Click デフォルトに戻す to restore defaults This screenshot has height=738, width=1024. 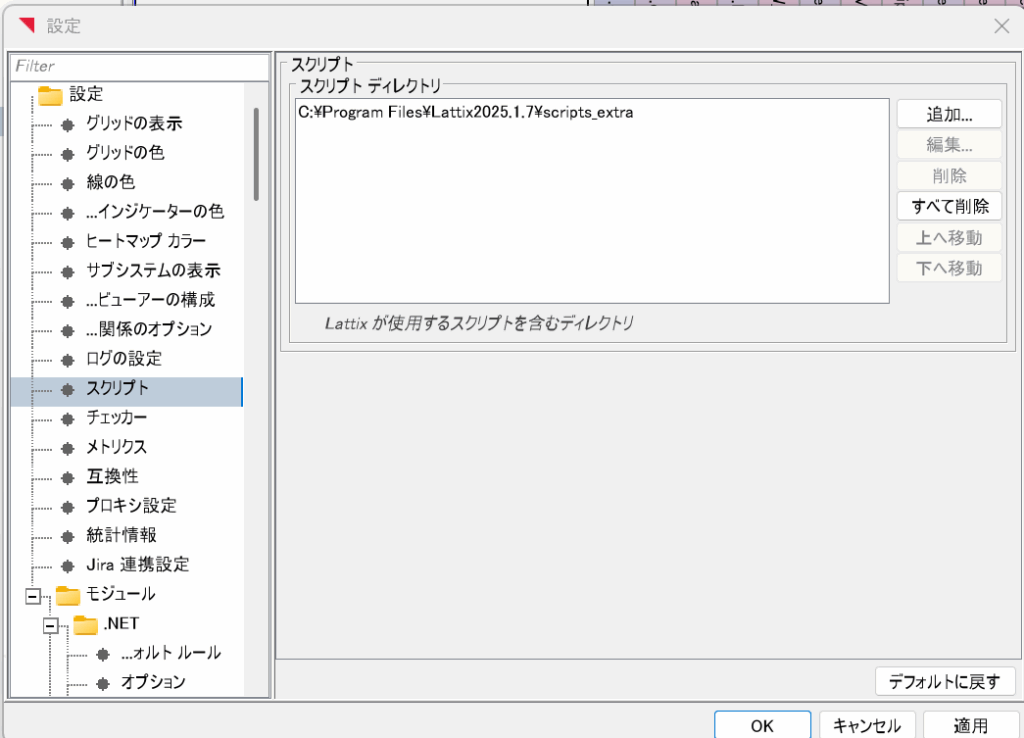click(x=945, y=682)
